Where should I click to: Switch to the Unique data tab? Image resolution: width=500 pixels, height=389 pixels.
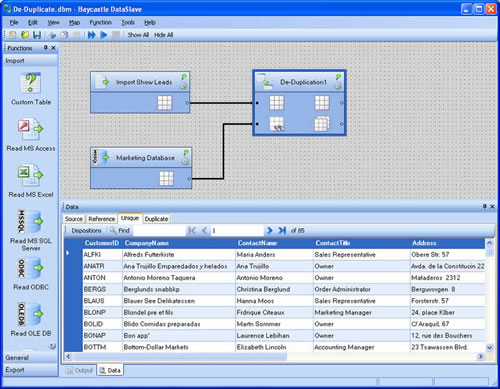pos(130,218)
